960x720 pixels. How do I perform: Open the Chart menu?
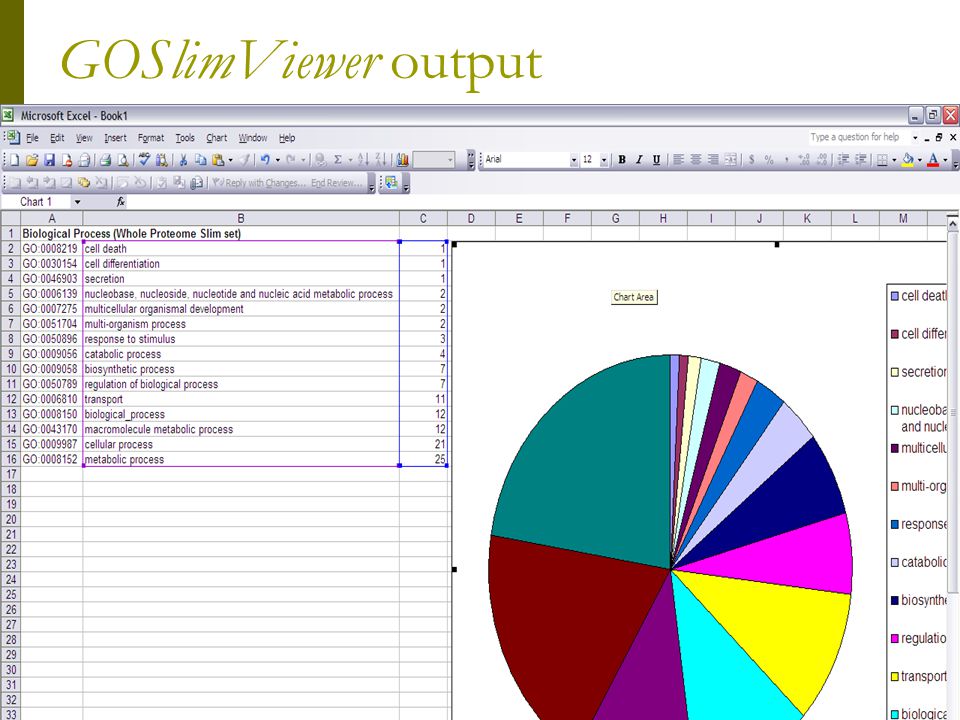tap(216, 138)
